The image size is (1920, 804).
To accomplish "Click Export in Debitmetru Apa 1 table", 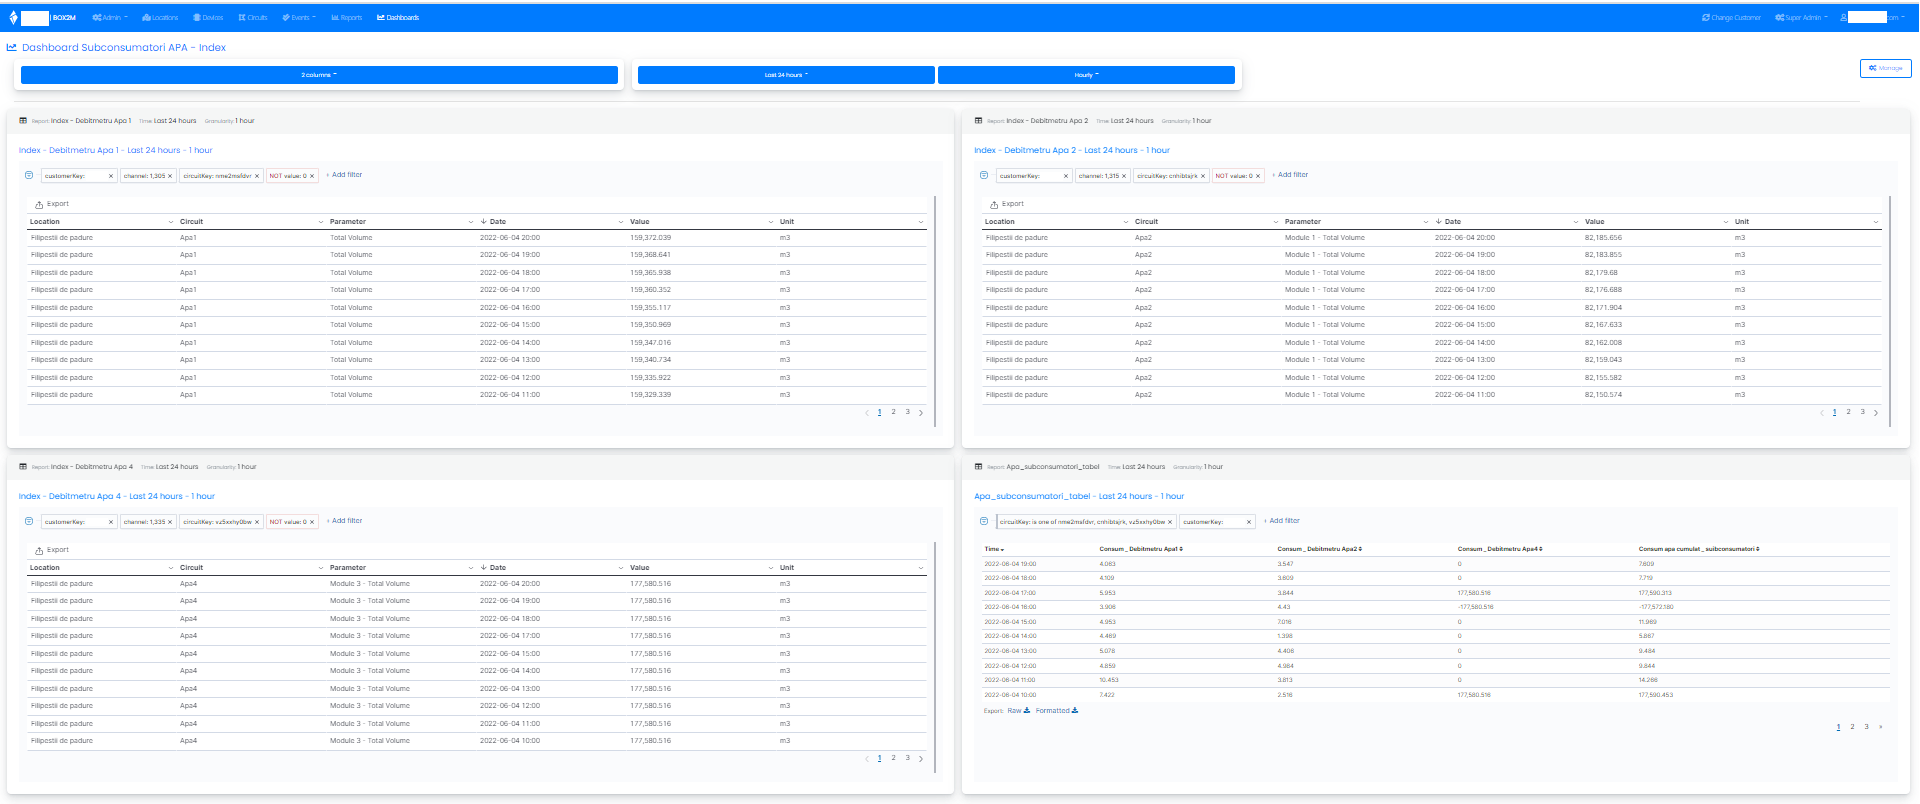I will (x=53, y=204).
